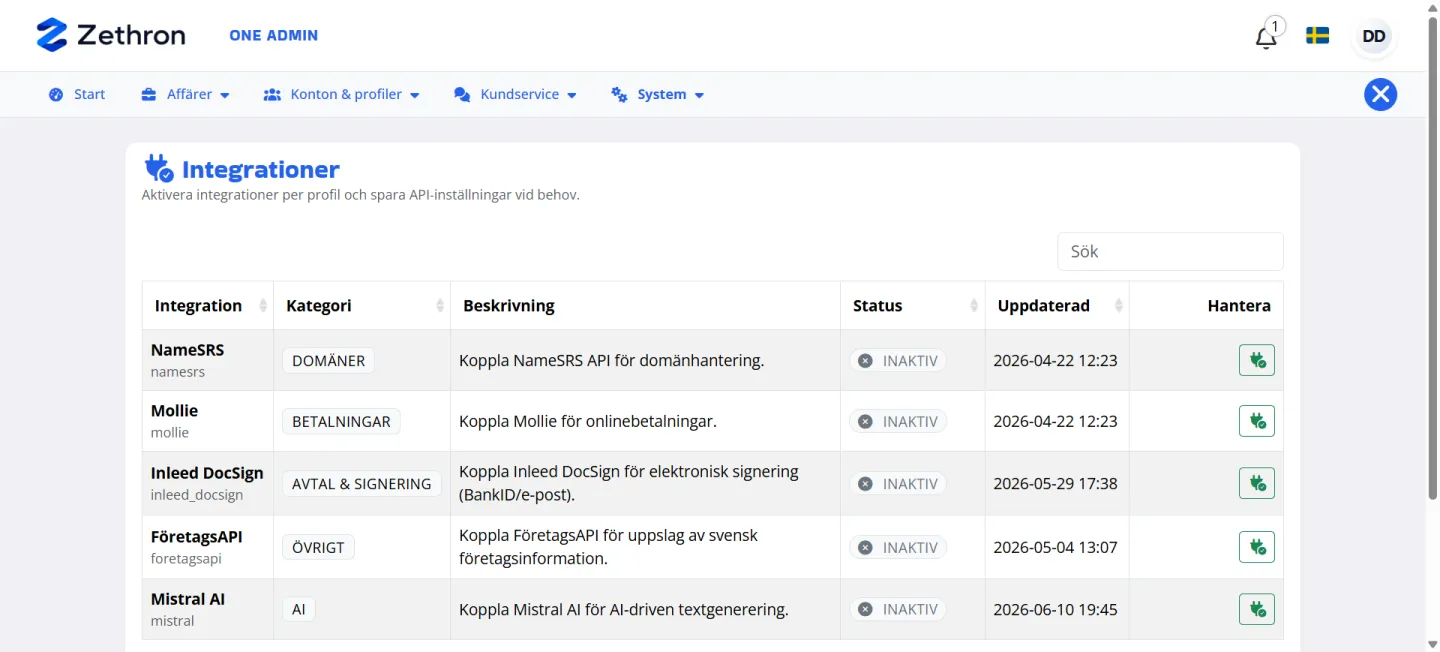This screenshot has width=1440, height=652.
Task: Click the date 2026-06-10 19:45
Action: (1055, 609)
